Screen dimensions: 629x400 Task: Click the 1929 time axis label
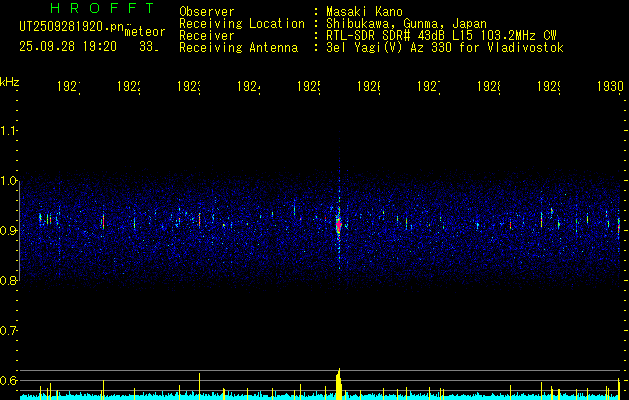point(549,86)
